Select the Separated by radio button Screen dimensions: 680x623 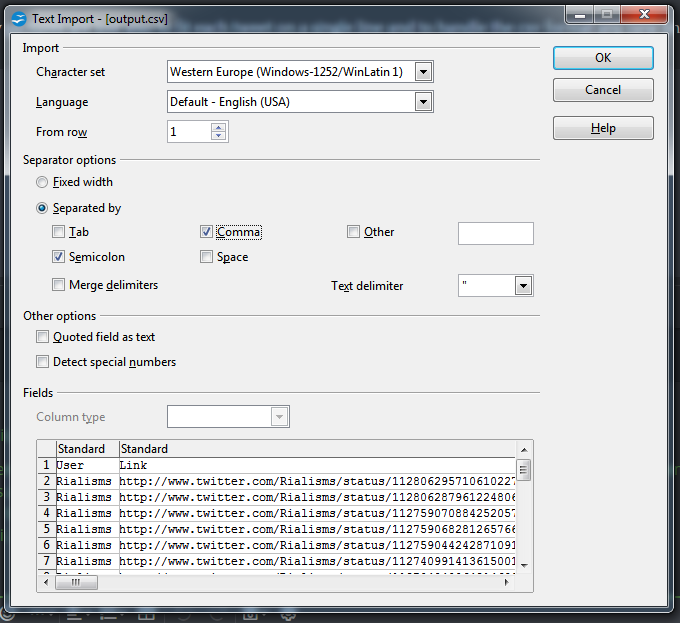click(x=42, y=209)
